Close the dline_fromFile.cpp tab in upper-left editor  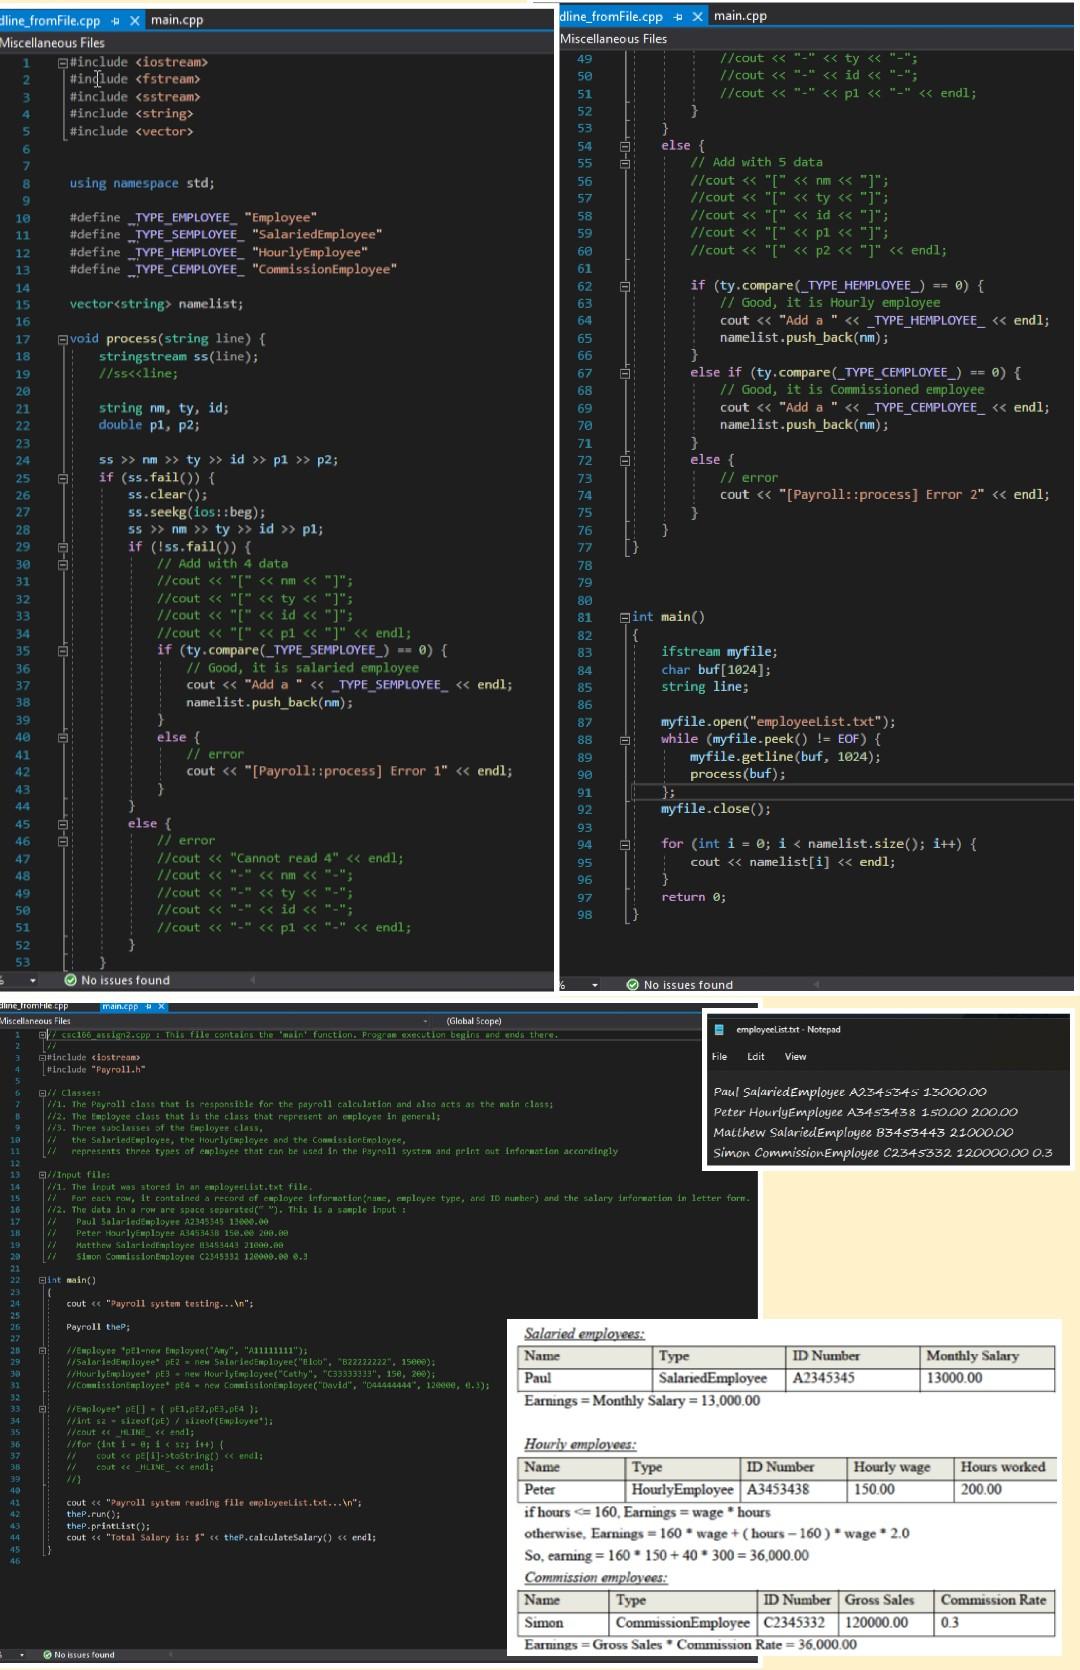click(x=134, y=20)
